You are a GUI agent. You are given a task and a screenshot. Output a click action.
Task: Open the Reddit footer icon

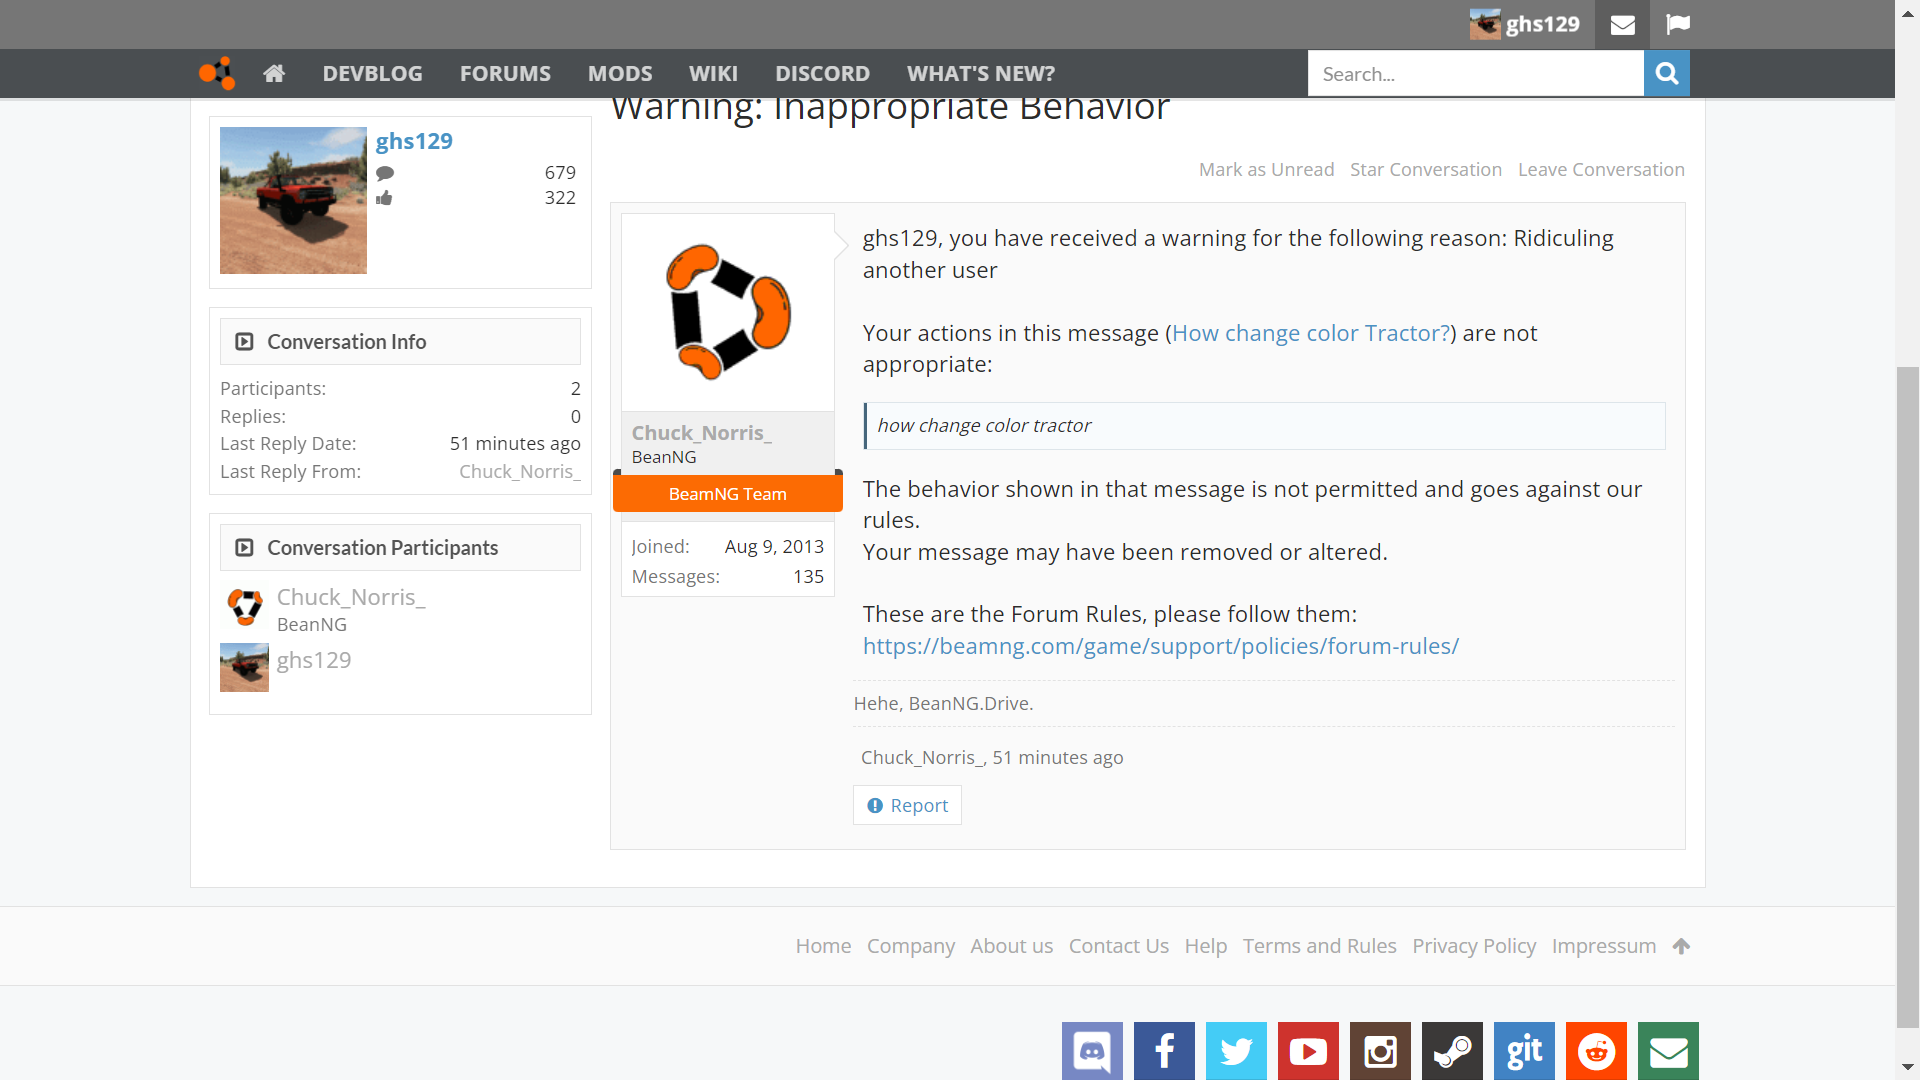click(x=1596, y=1051)
